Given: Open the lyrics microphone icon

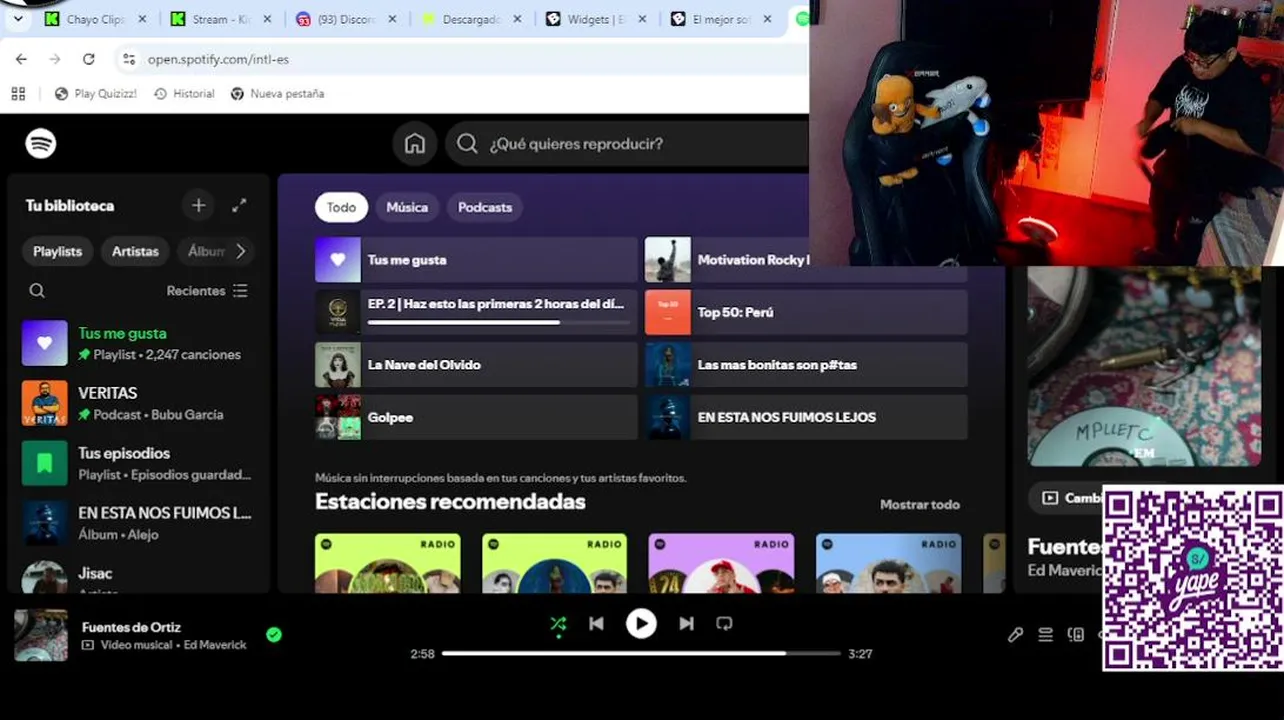Looking at the screenshot, I should point(1015,634).
